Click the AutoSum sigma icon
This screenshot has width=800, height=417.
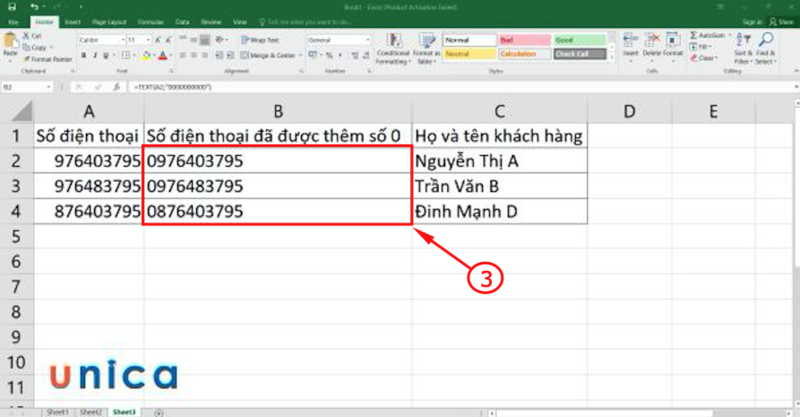(x=692, y=36)
